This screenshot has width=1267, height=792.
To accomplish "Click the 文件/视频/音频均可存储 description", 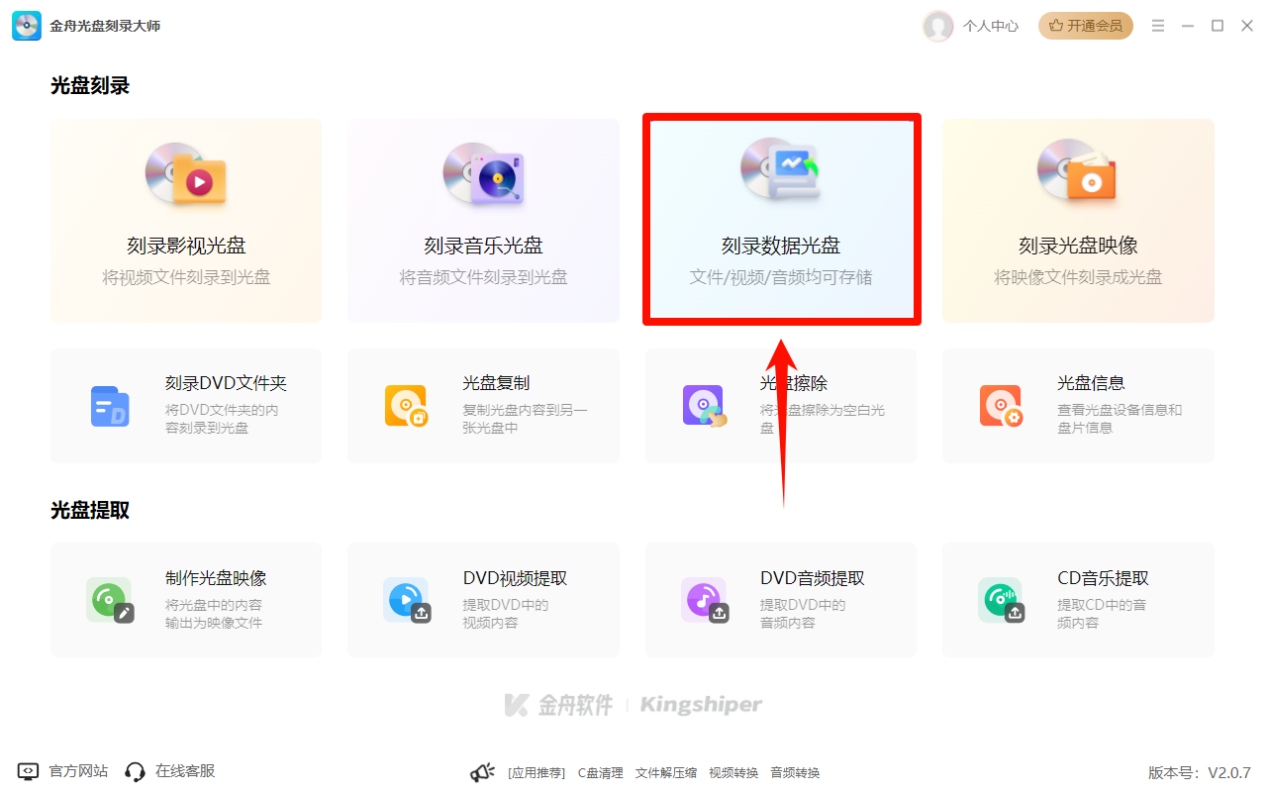I will coord(780,277).
